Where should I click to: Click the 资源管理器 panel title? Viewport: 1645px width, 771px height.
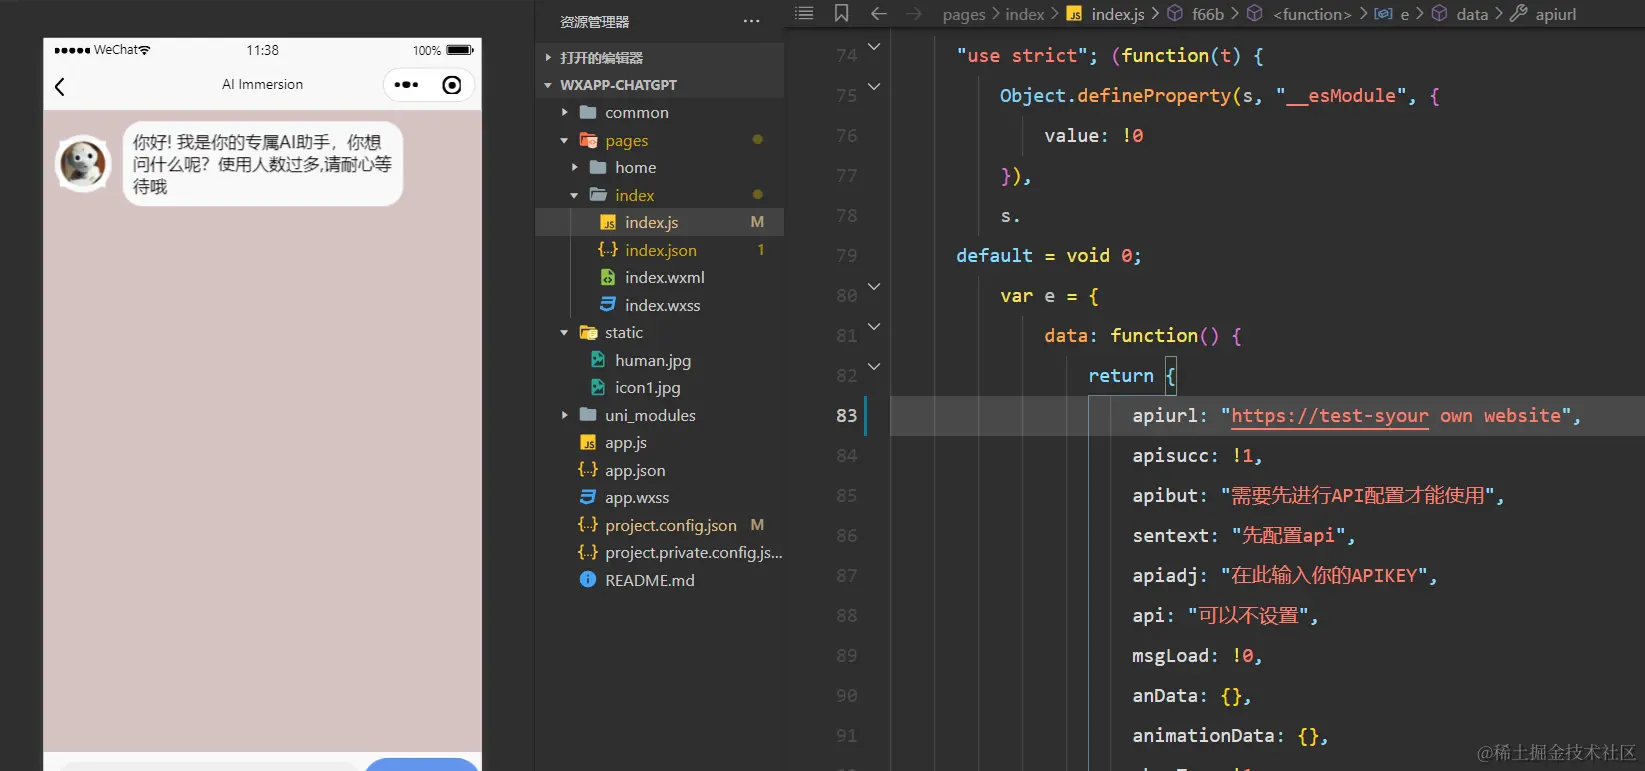594,21
